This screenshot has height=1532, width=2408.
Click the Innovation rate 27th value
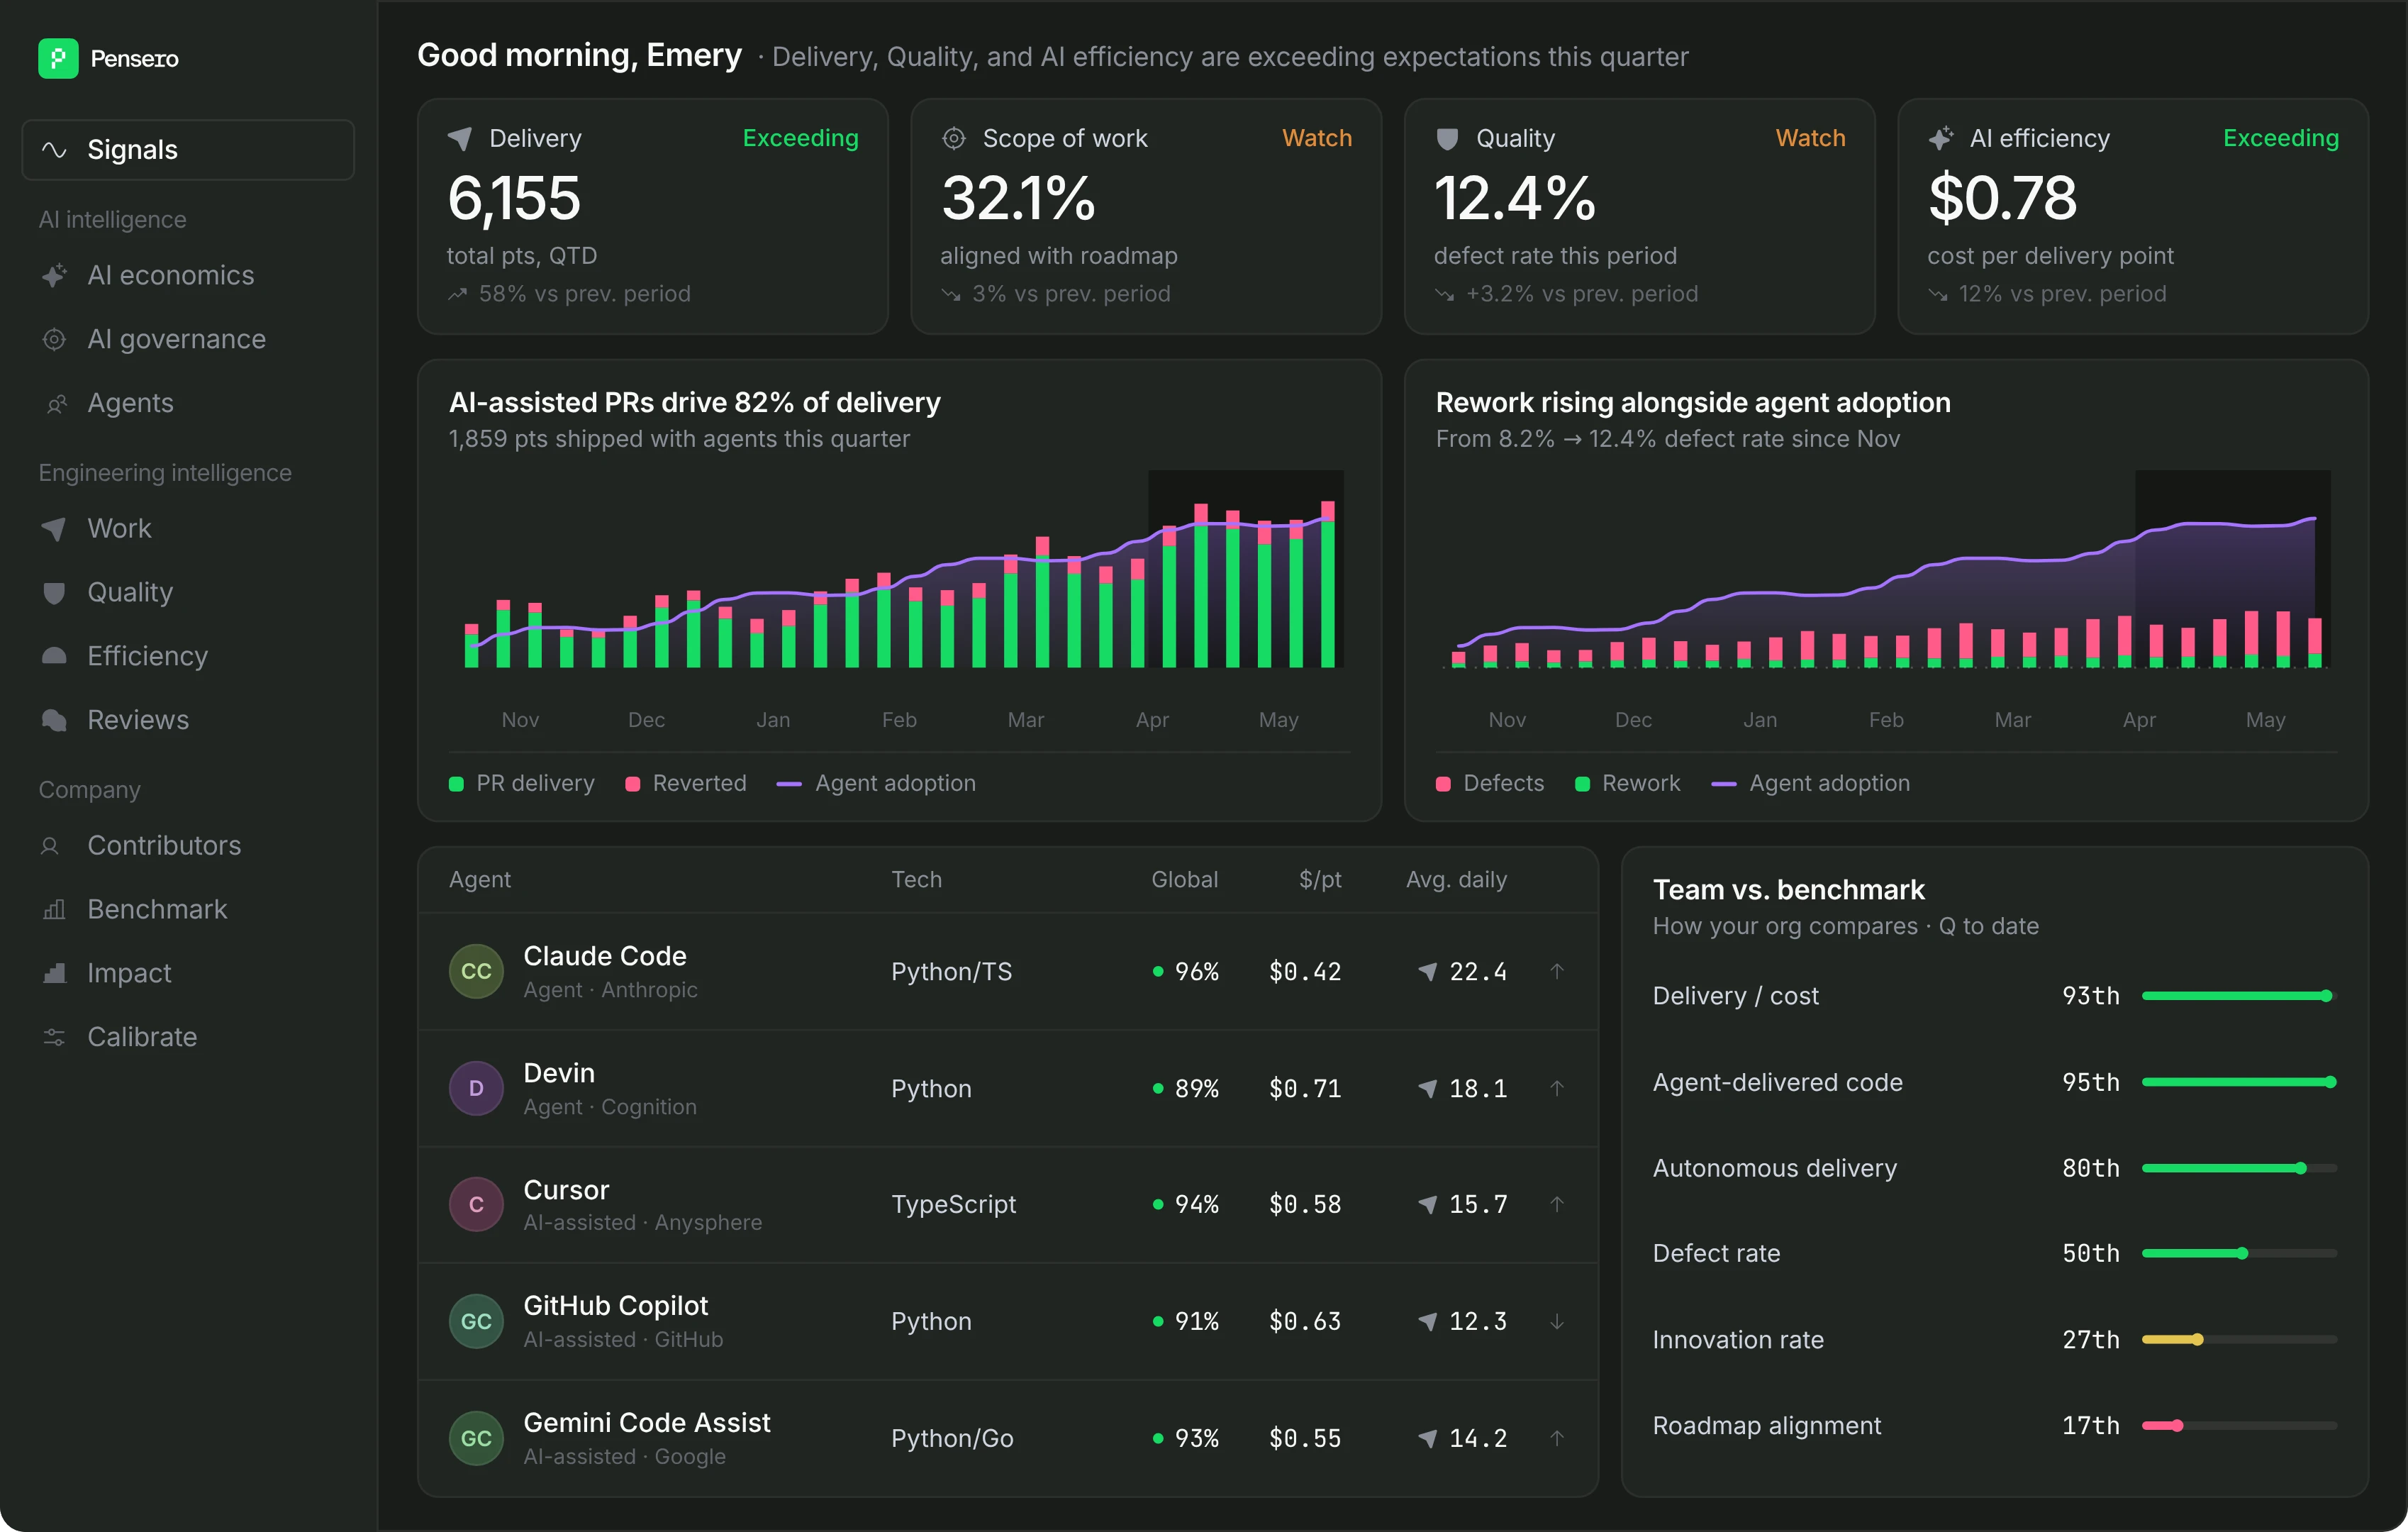pos(2090,1340)
